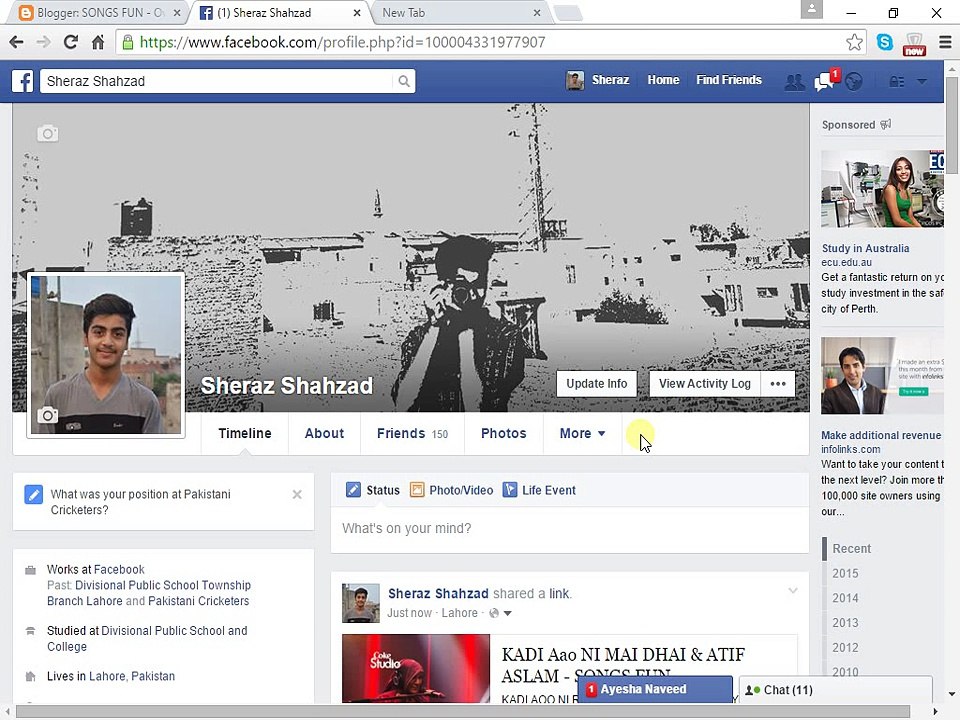Click Status pencil icon in composer

[353, 490]
